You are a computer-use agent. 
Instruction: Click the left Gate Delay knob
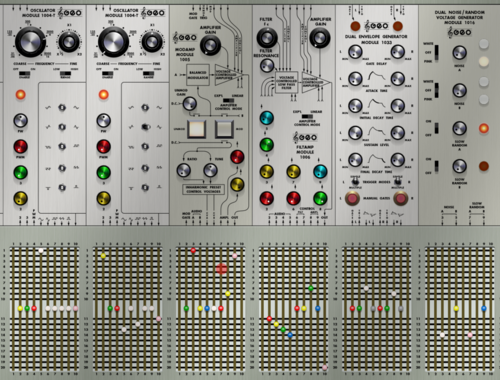(355, 52)
